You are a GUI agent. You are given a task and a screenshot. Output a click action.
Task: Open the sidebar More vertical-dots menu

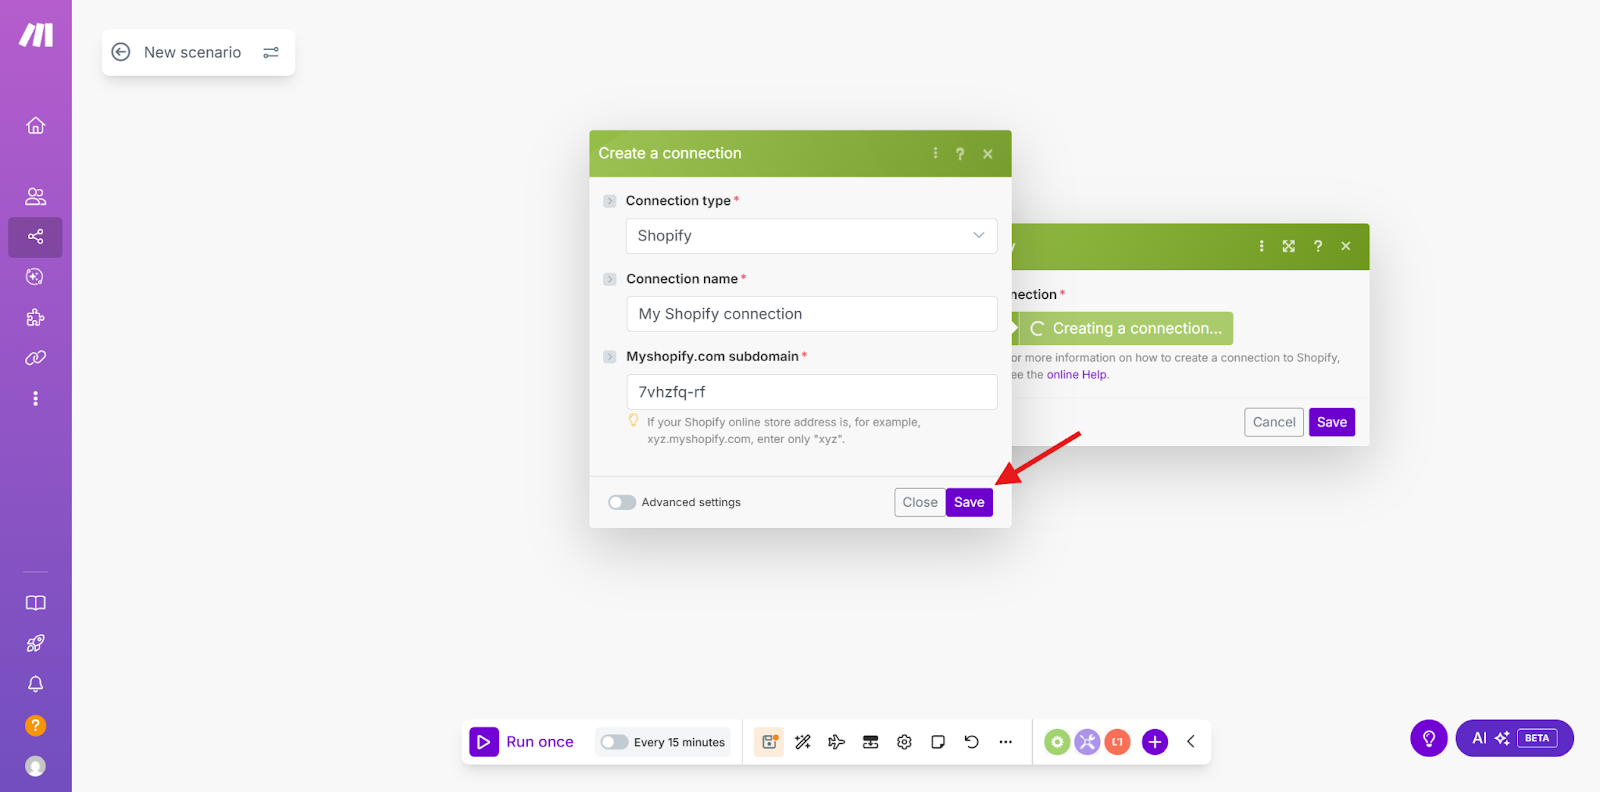(x=36, y=398)
